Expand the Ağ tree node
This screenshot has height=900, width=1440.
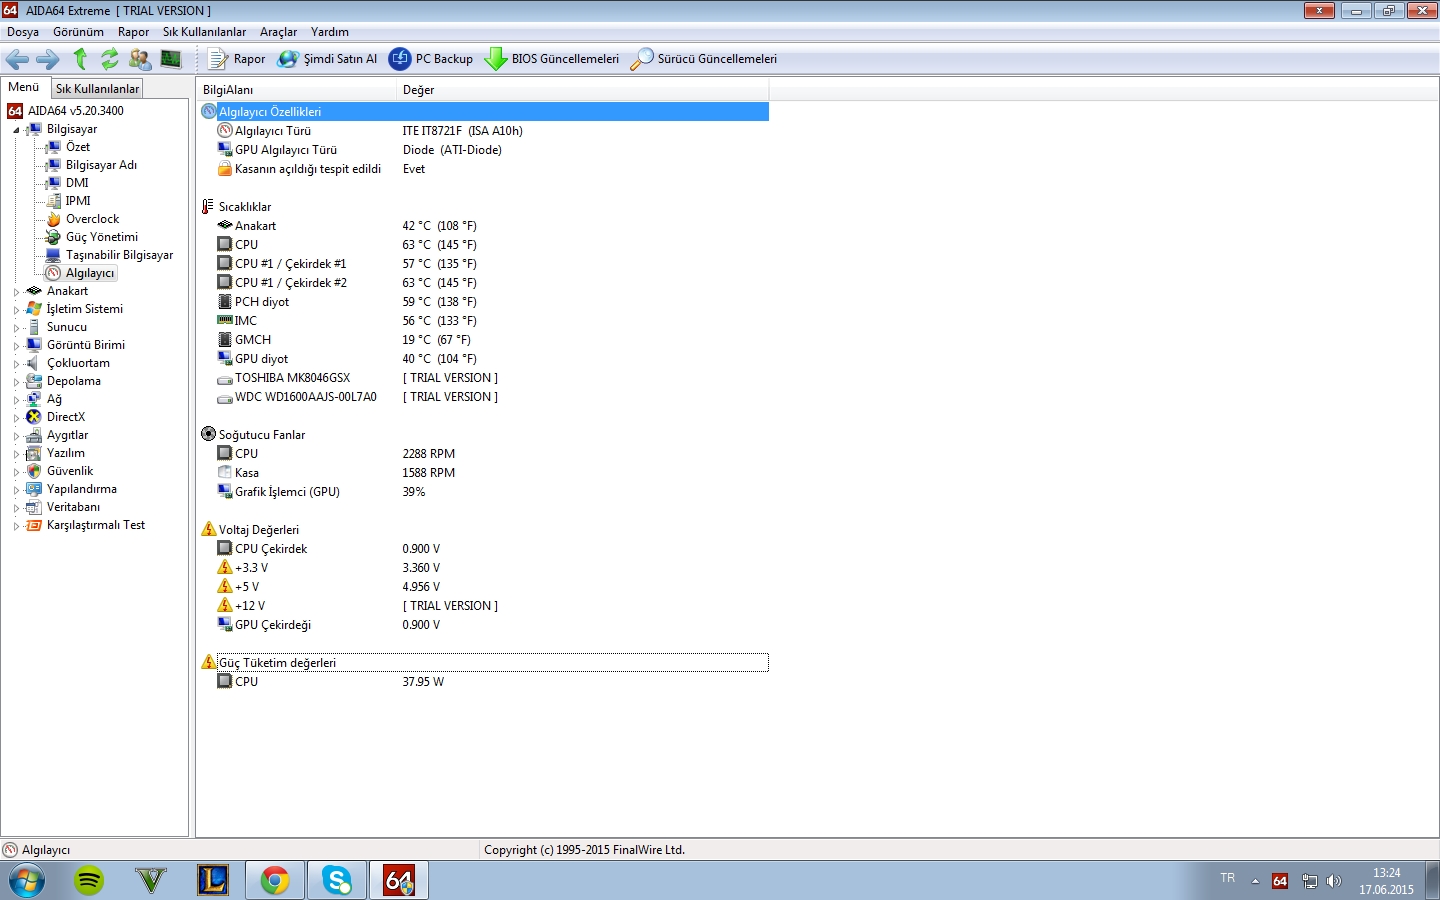(16, 400)
